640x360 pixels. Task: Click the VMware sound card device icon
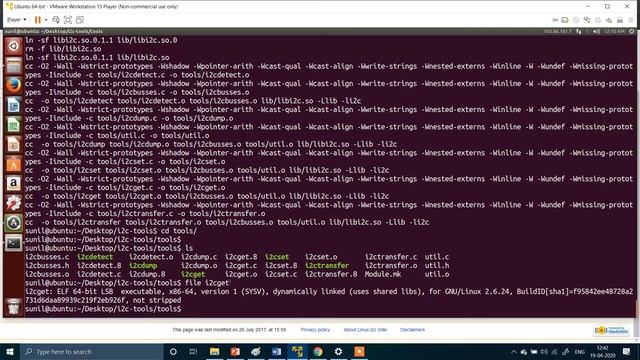(609, 20)
